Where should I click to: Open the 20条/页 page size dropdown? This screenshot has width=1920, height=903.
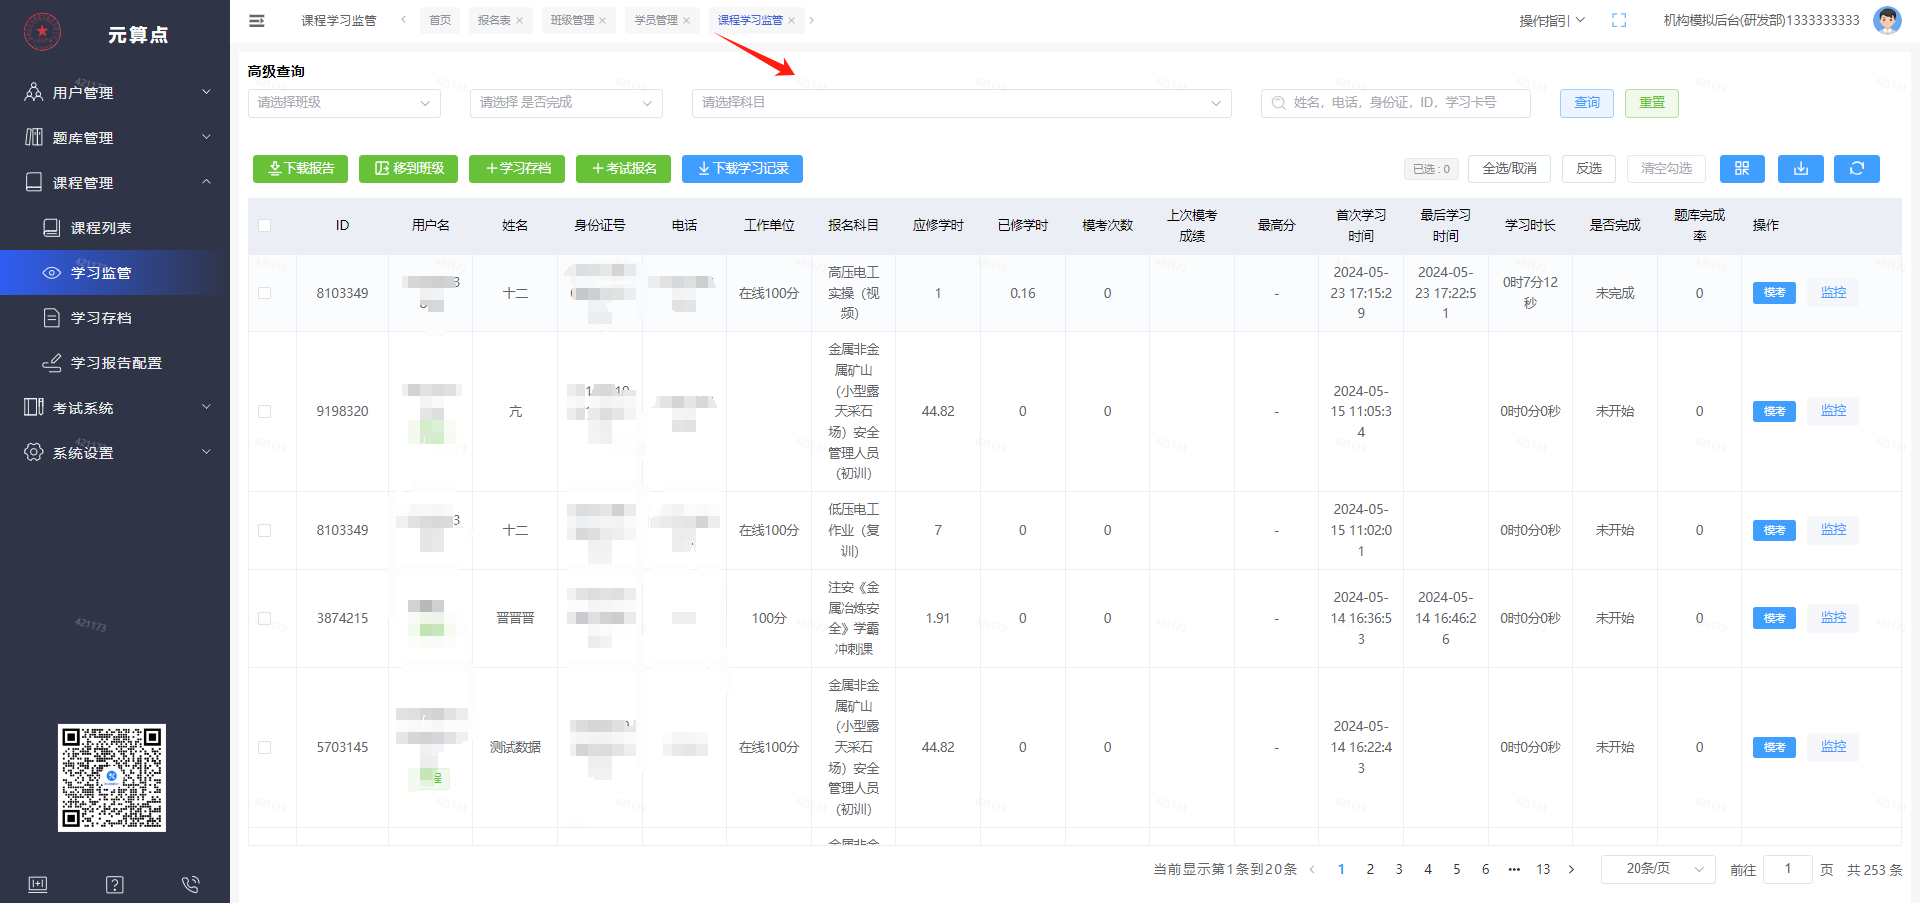pos(1658,869)
